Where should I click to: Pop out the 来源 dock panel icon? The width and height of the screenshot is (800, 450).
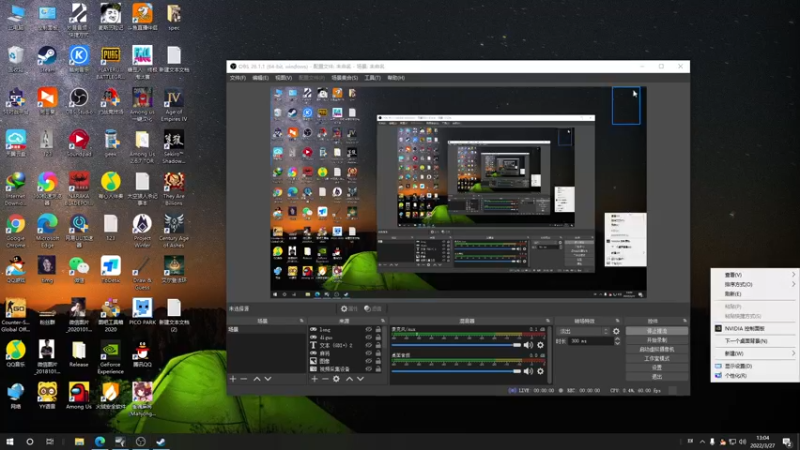pos(383,321)
